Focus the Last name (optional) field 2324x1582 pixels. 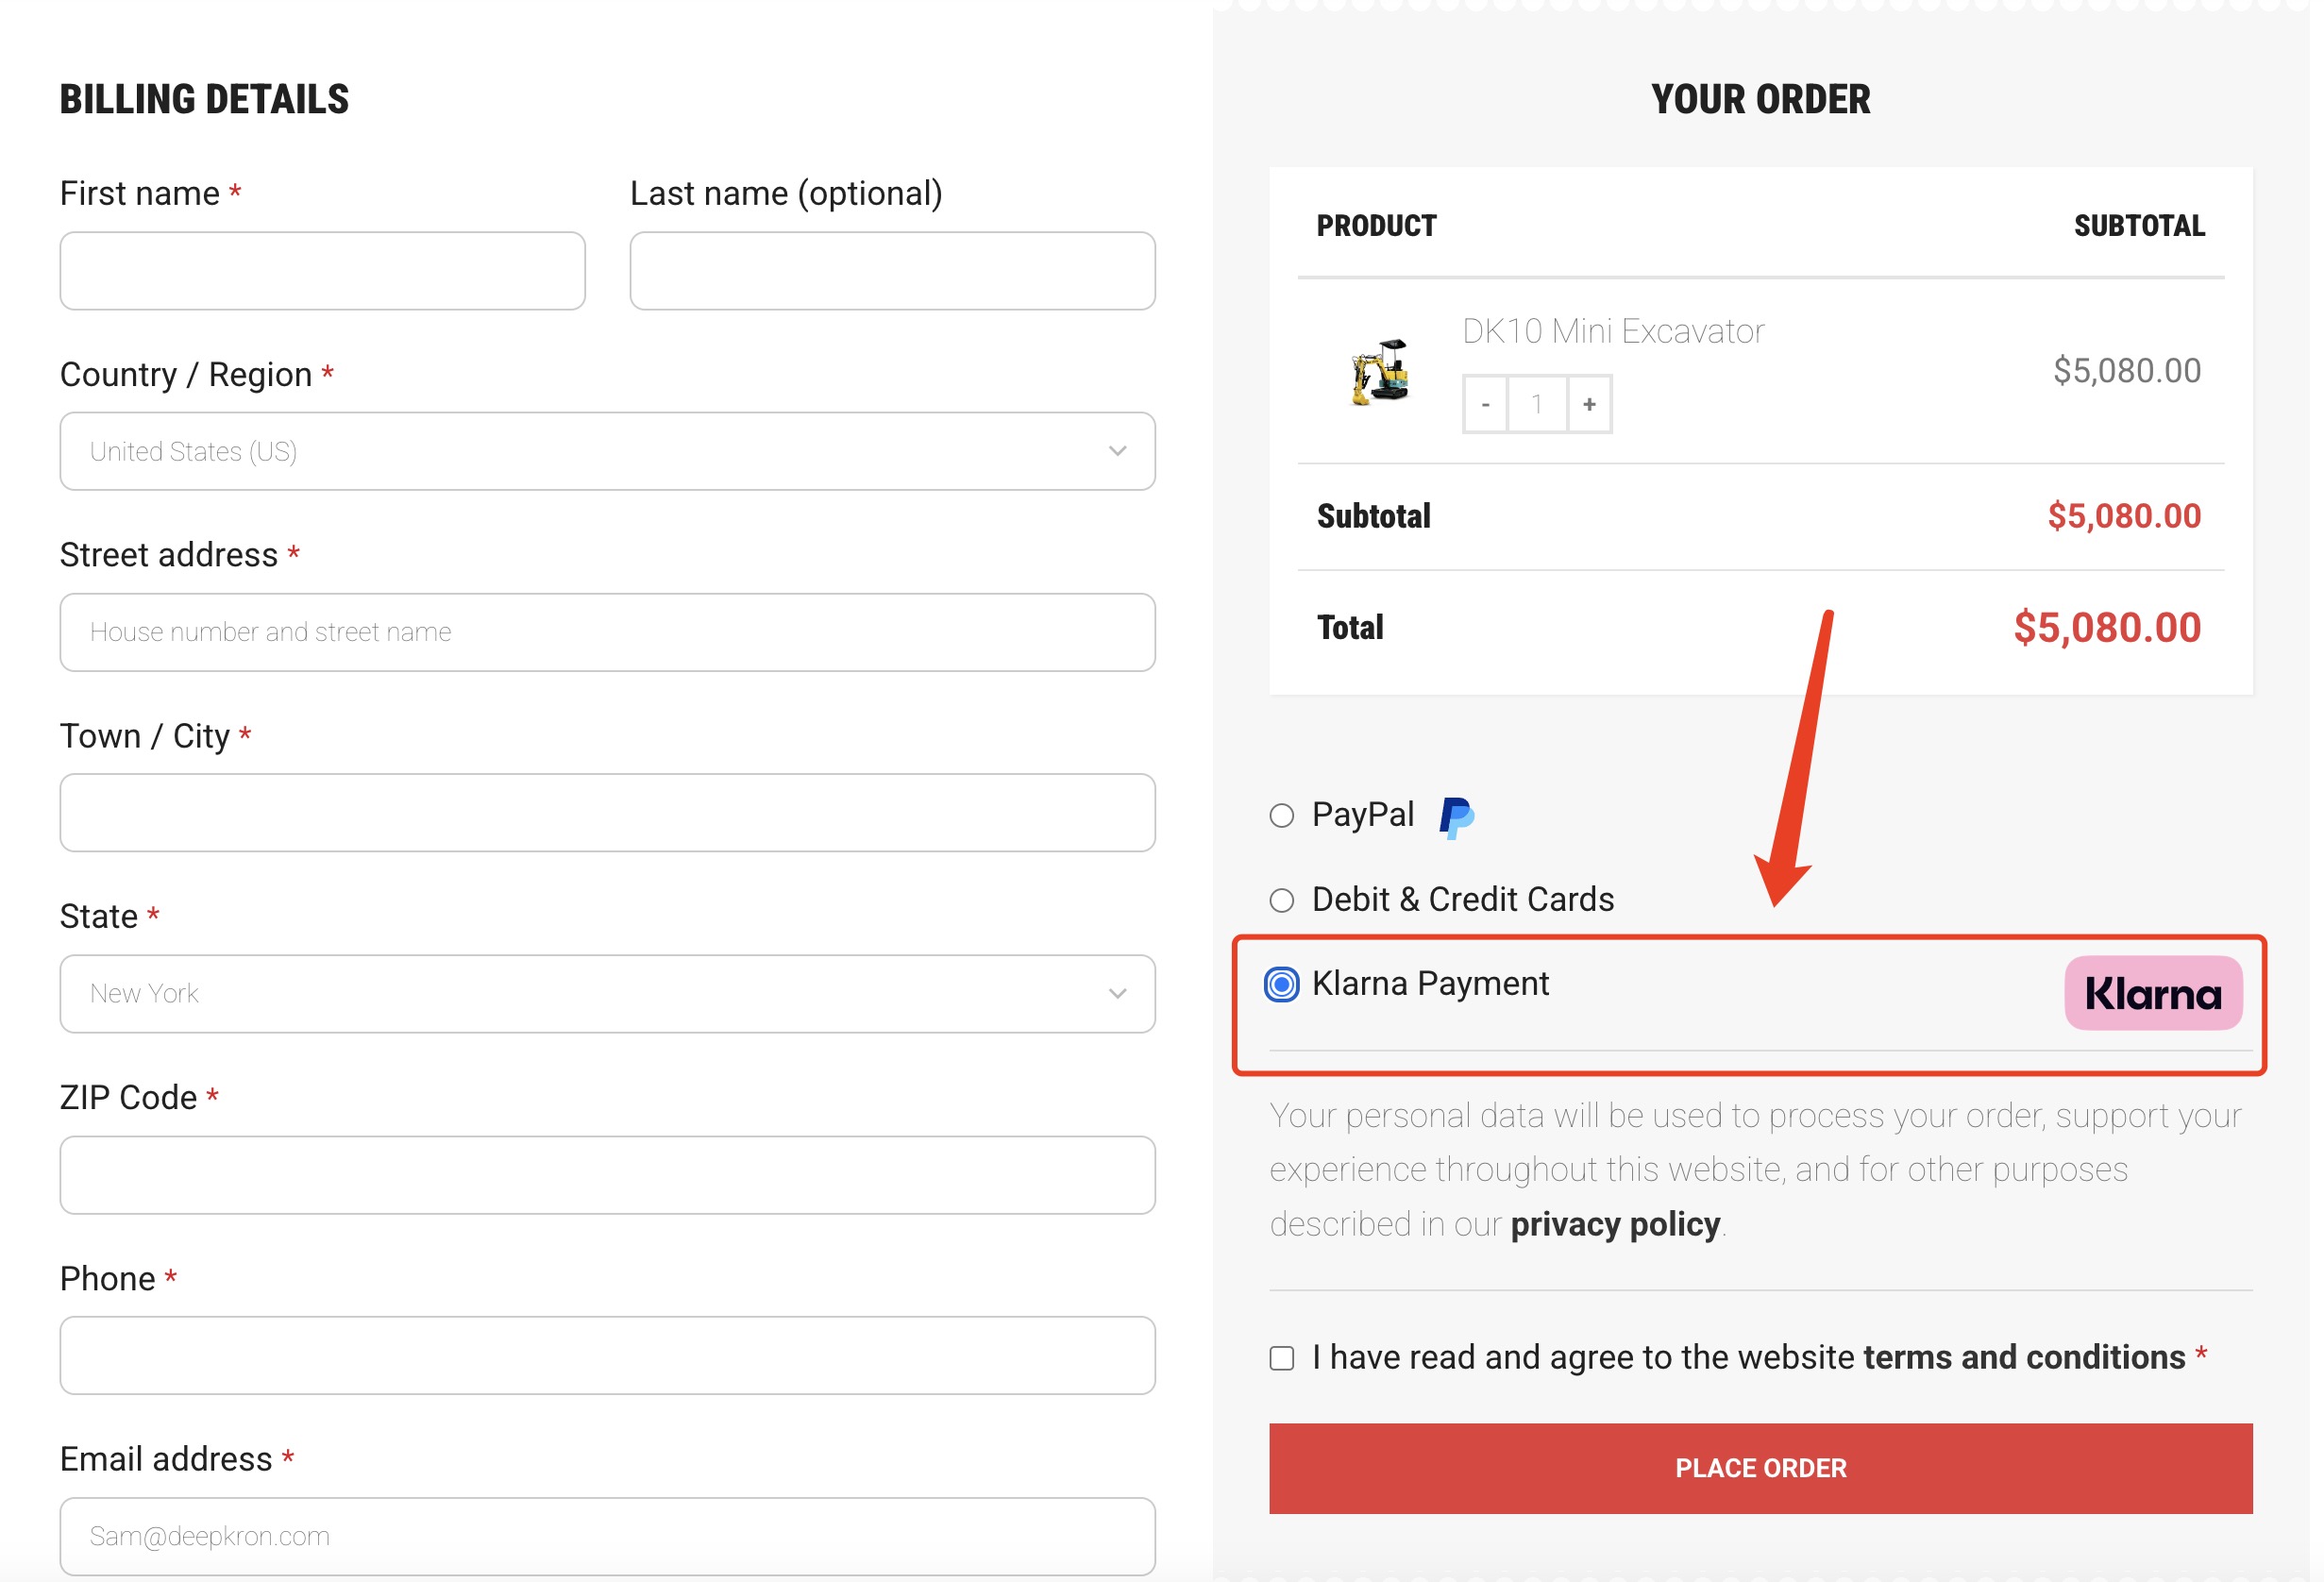(x=892, y=271)
